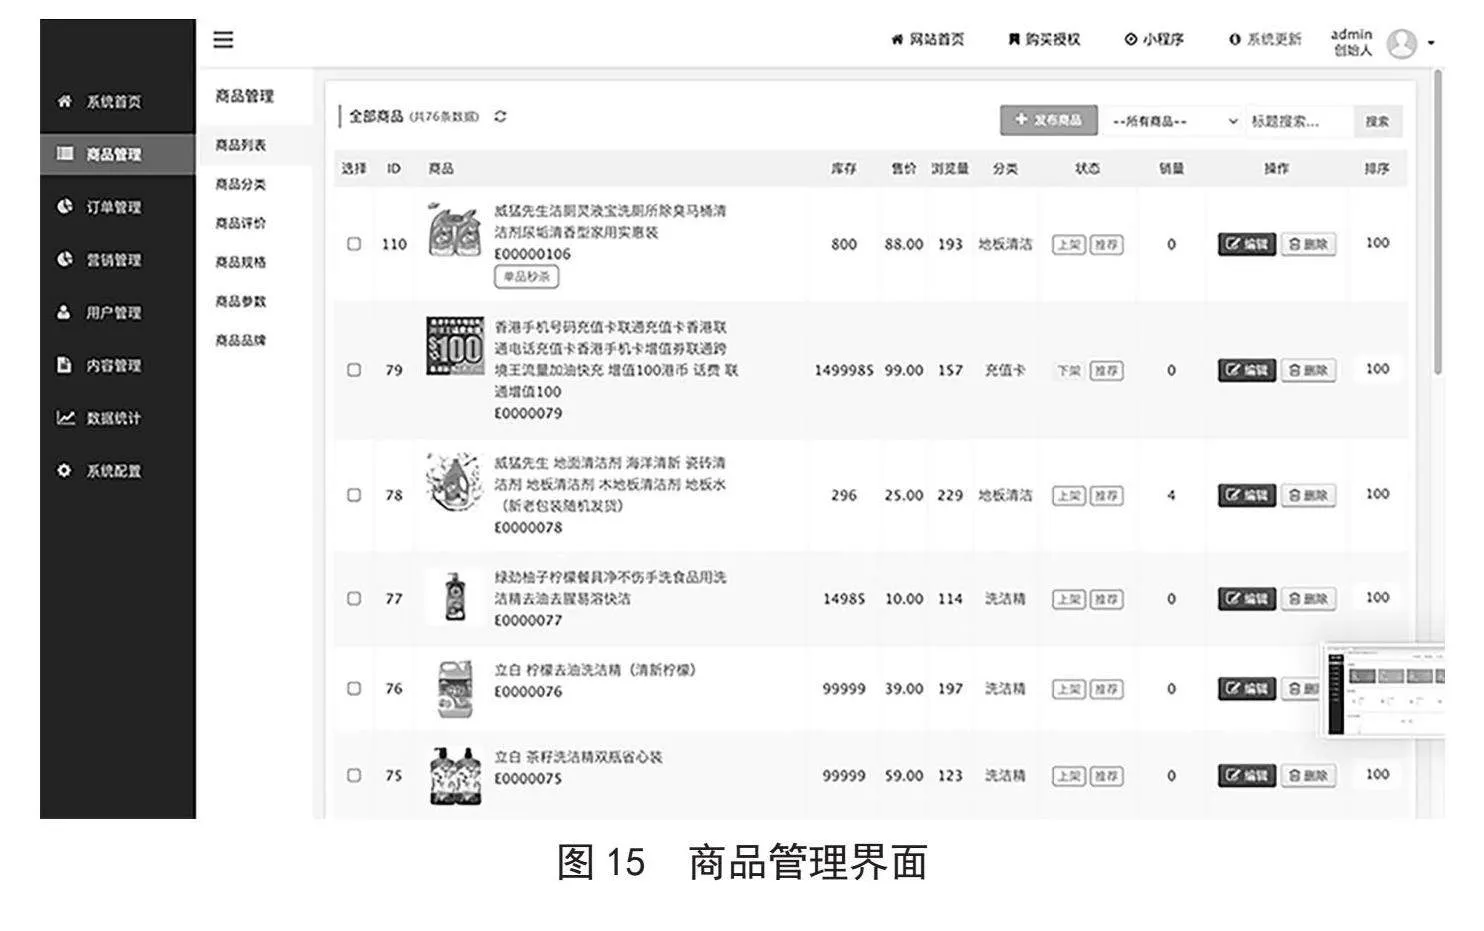Click the $100 recharge card thumbnail
The height and width of the screenshot is (931, 1484).
pos(455,346)
